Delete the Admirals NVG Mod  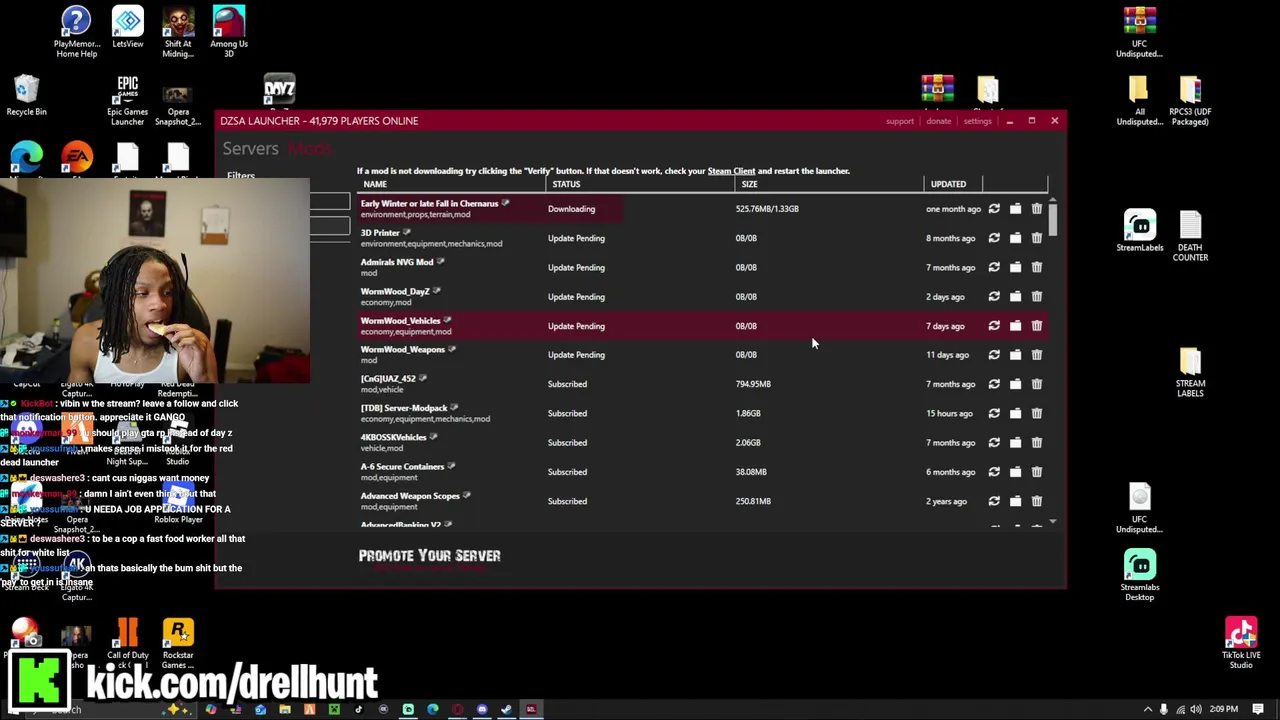click(x=1037, y=267)
